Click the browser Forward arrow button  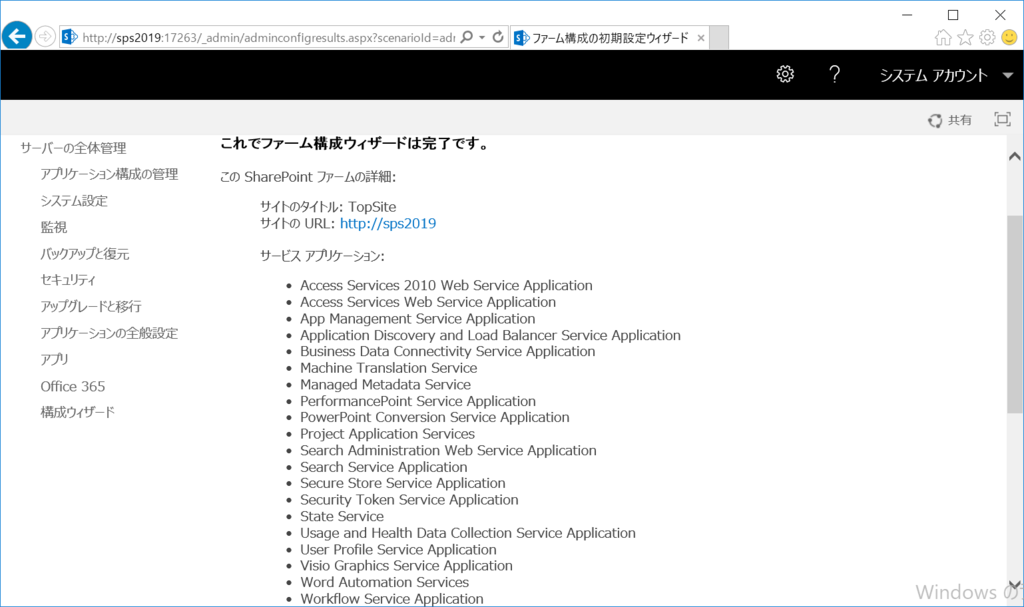[44, 37]
